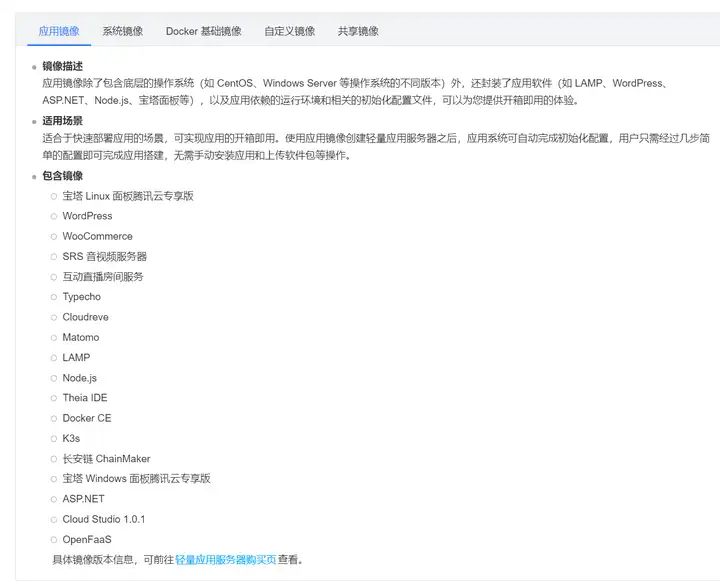Open the 系统镜像 tab
This screenshot has height=581, width=720.
click(x=123, y=31)
